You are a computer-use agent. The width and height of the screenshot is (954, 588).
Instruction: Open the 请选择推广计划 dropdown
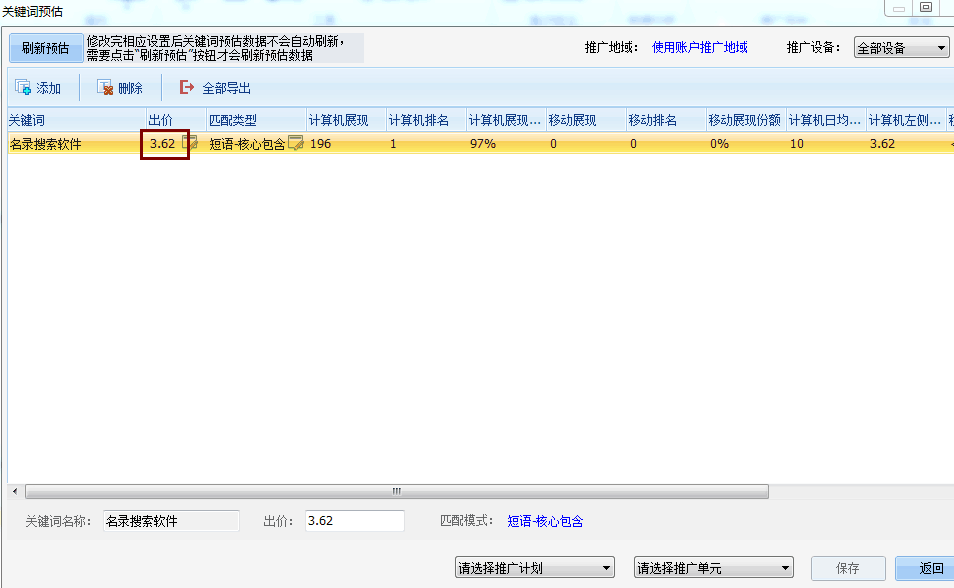point(534,567)
